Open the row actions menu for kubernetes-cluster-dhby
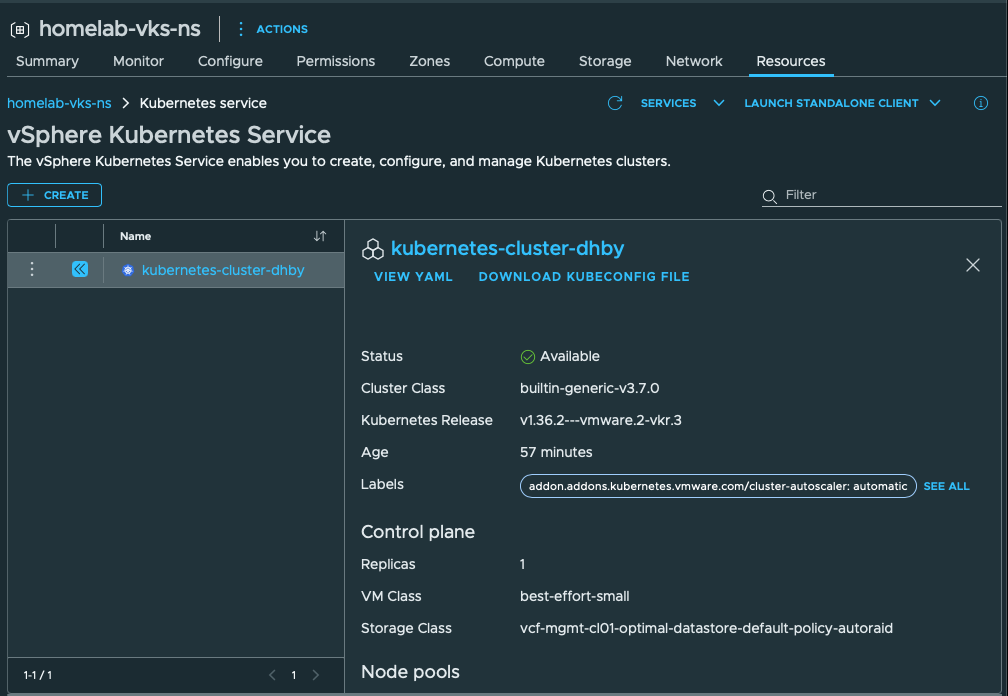 pyautogui.click(x=32, y=269)
